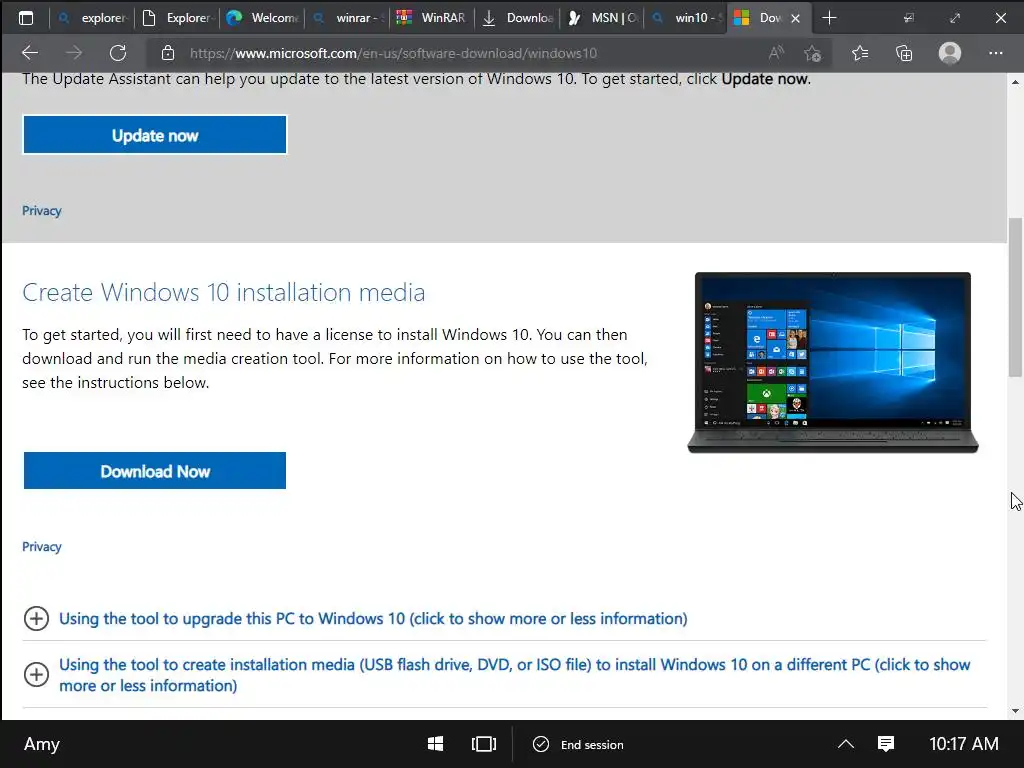Image resolution: width=1024 pixels, height=768 pixels.
Task: Open Task View on taskbar
Action: pos(483,744)
